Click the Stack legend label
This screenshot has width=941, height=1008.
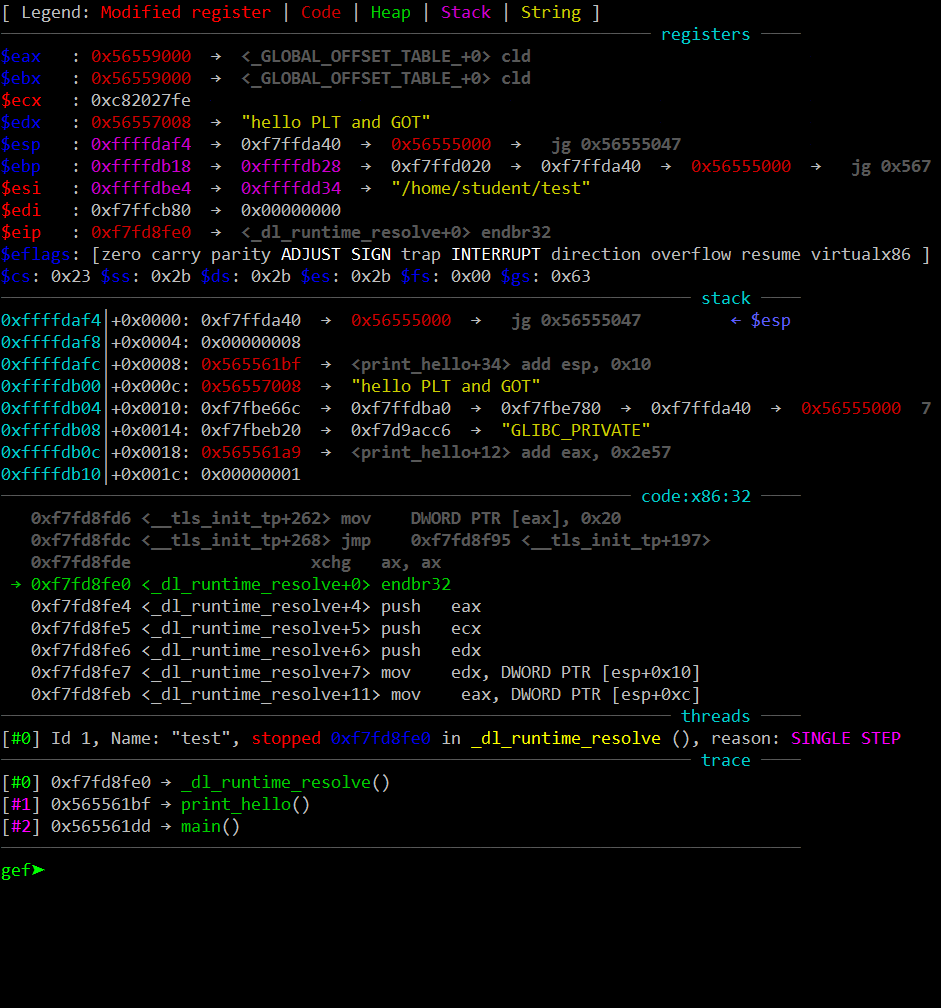[x=466, y=12]
